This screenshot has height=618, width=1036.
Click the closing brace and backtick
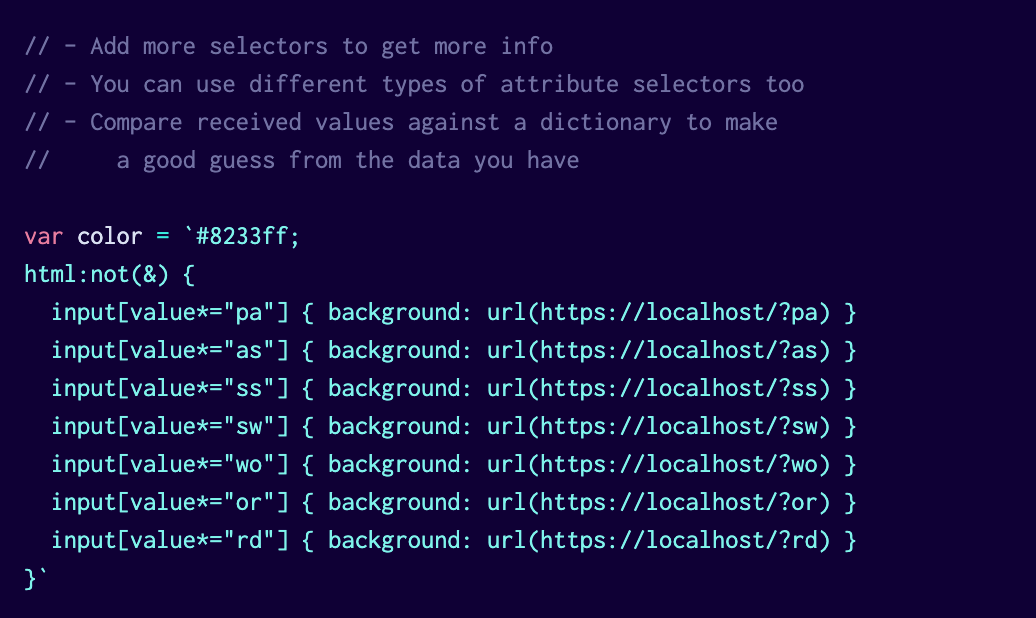click(x=36, y=578)
